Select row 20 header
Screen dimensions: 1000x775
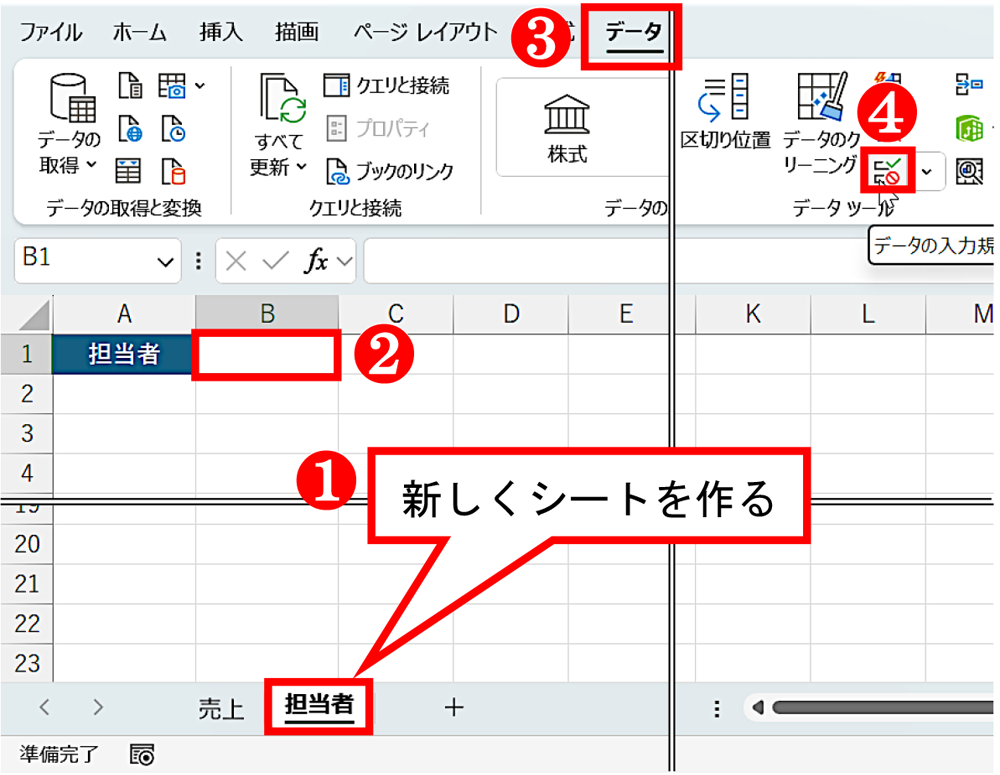(x=26, y=544)
